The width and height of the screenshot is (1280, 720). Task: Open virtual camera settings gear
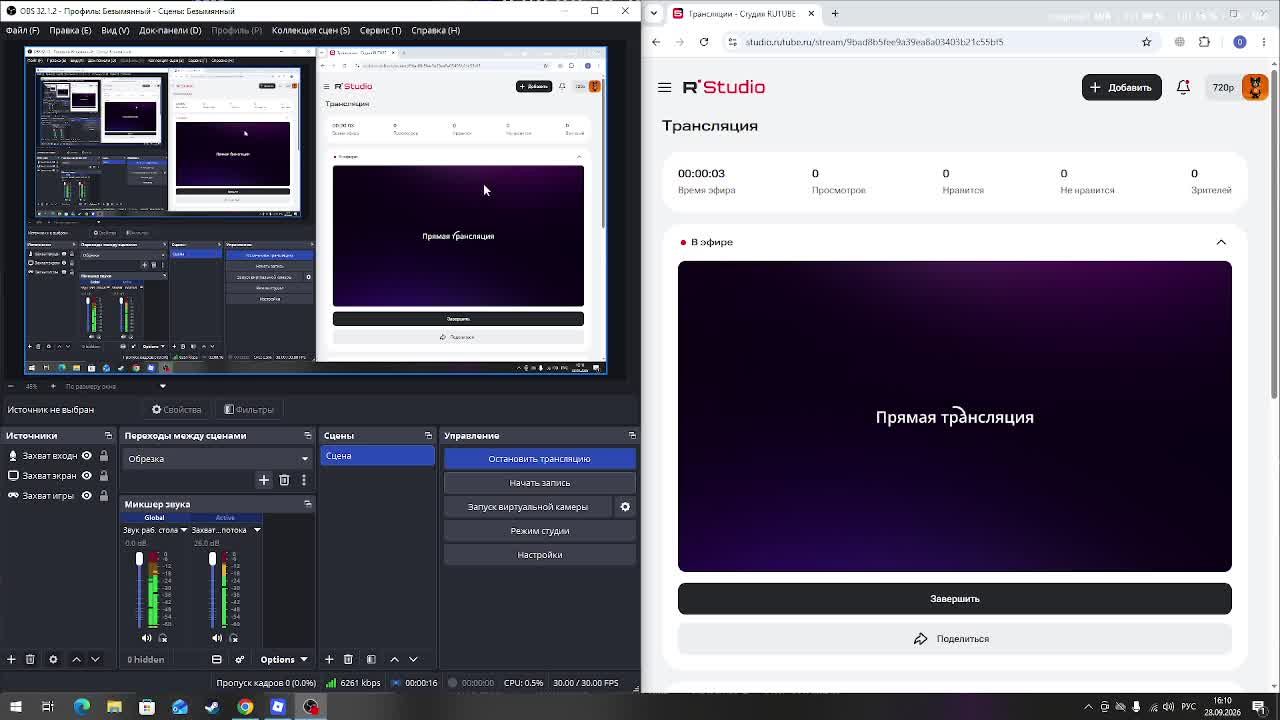[x=625, y=507]
